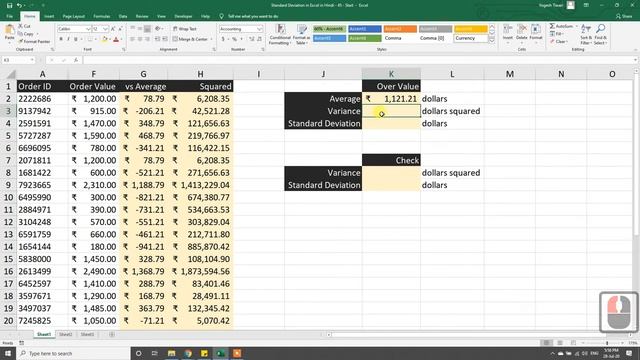The image size is (640, 360).
Task: Toggle Align Left for the cell
Action: pyautogui.click(x=132, y=39)
